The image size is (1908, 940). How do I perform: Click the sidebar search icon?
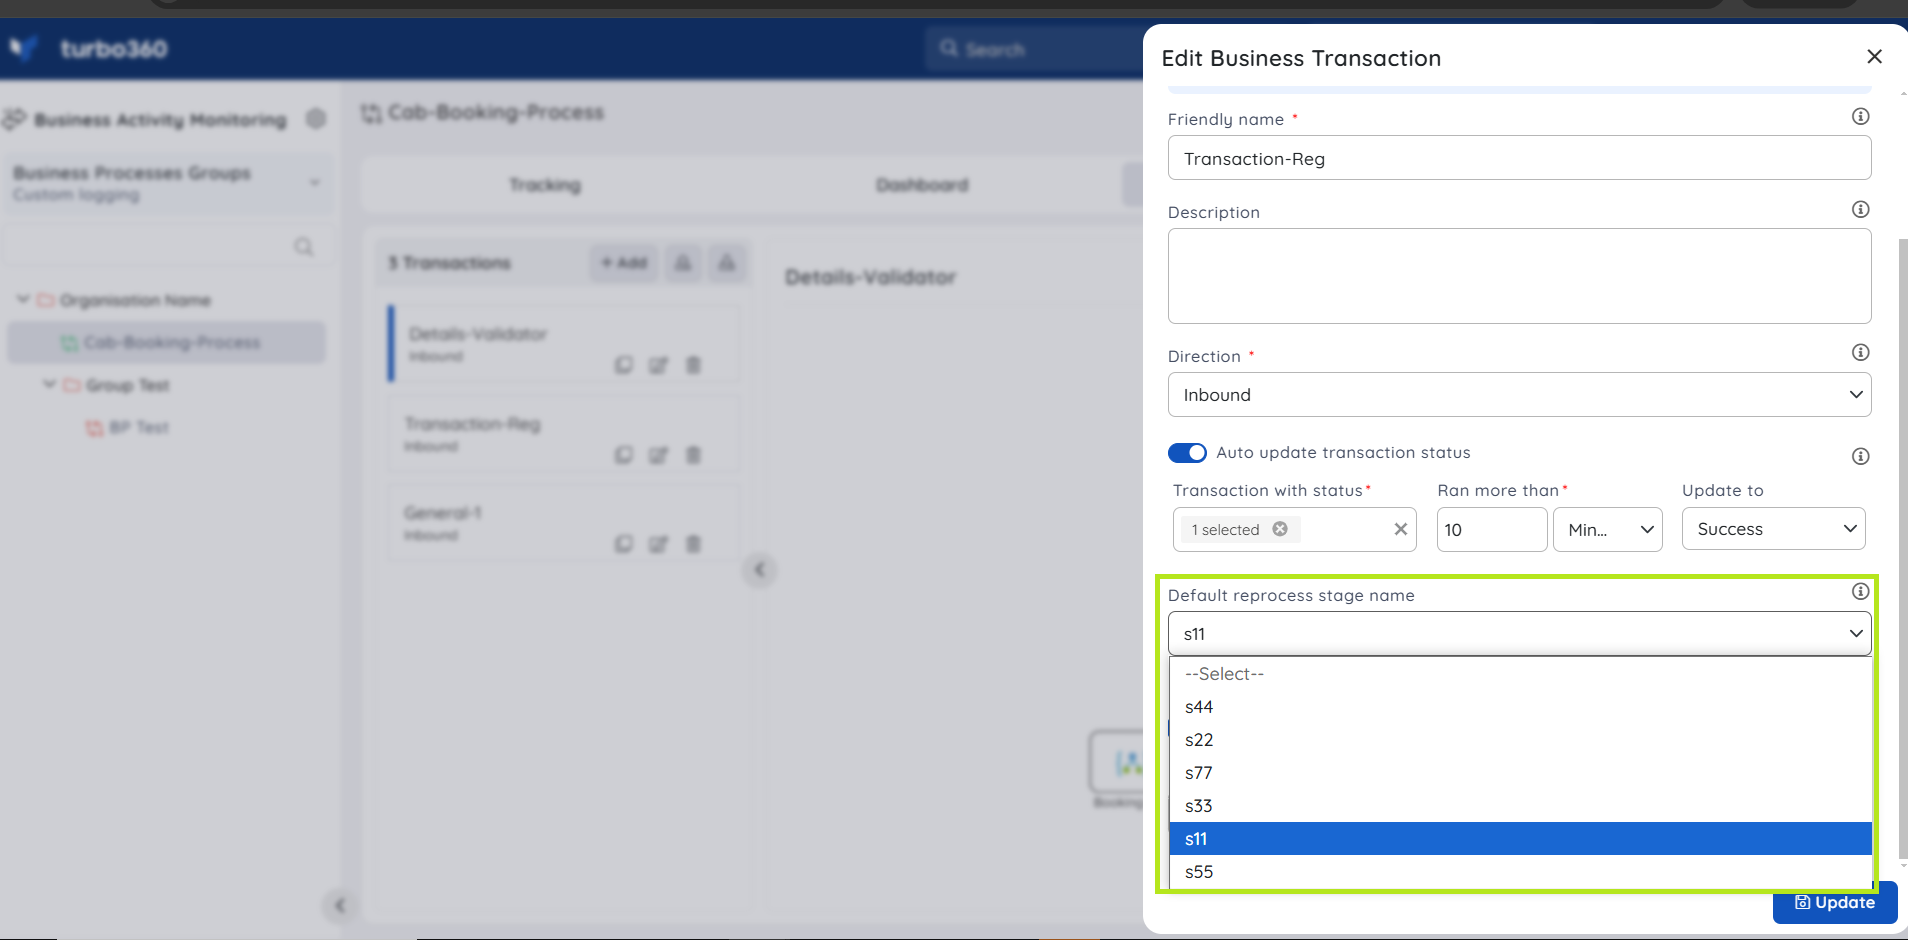[x=304, y=247]
